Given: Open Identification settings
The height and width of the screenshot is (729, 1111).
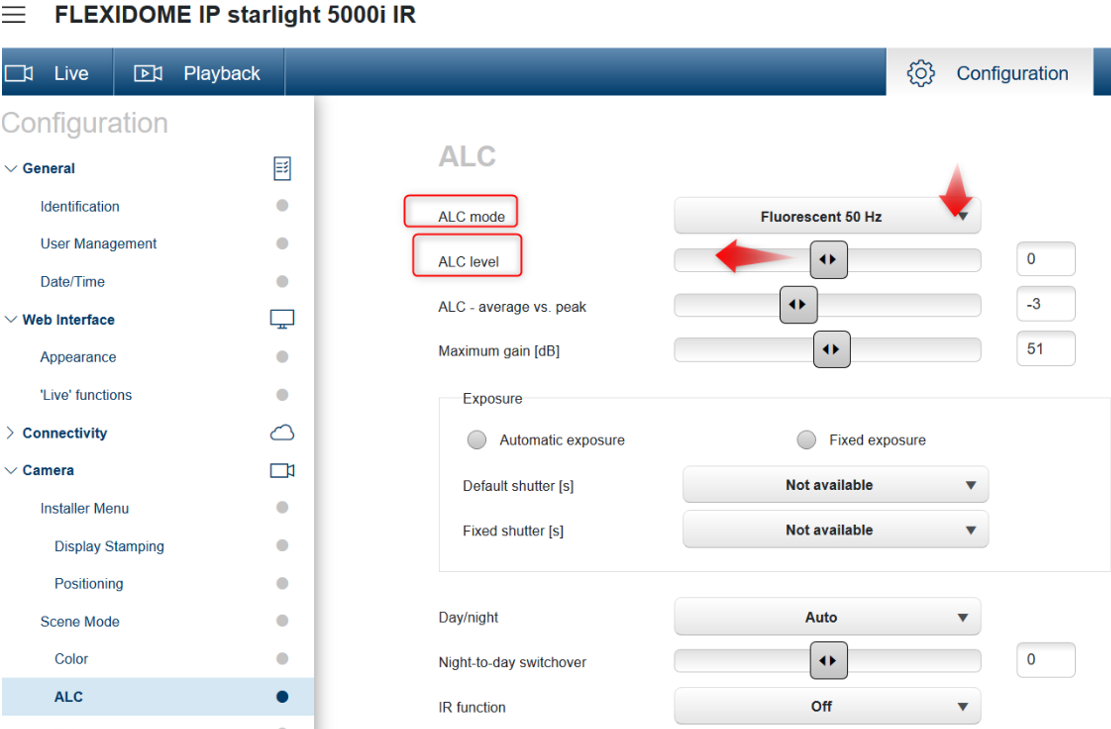Looking at the screenshot, I should [x=79, y=206].
